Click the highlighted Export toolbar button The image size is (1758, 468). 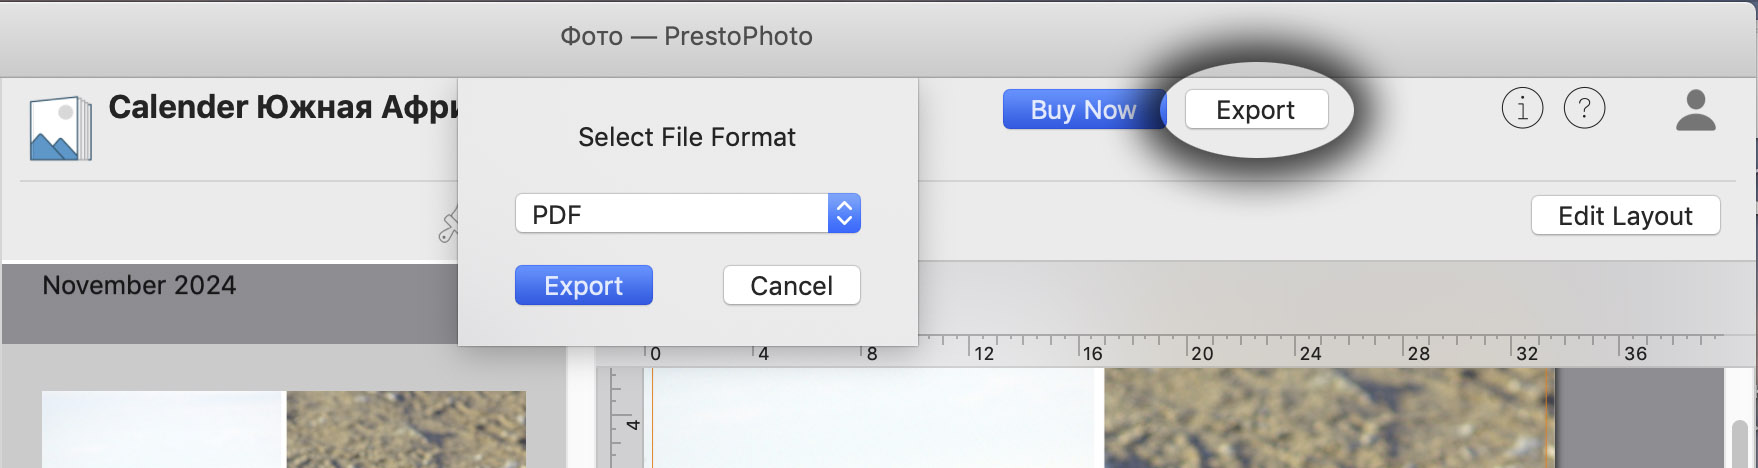(x=1256, y=109)
